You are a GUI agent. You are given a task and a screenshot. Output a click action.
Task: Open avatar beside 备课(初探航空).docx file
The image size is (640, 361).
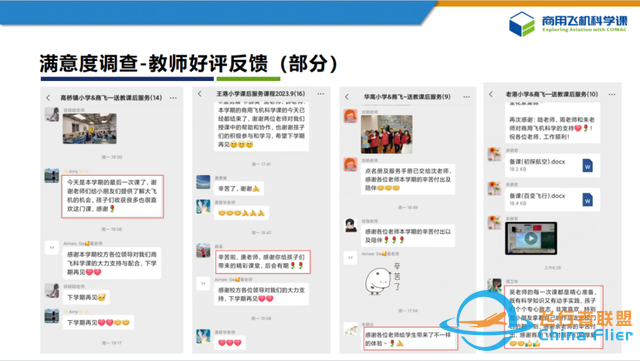point(494,154)
